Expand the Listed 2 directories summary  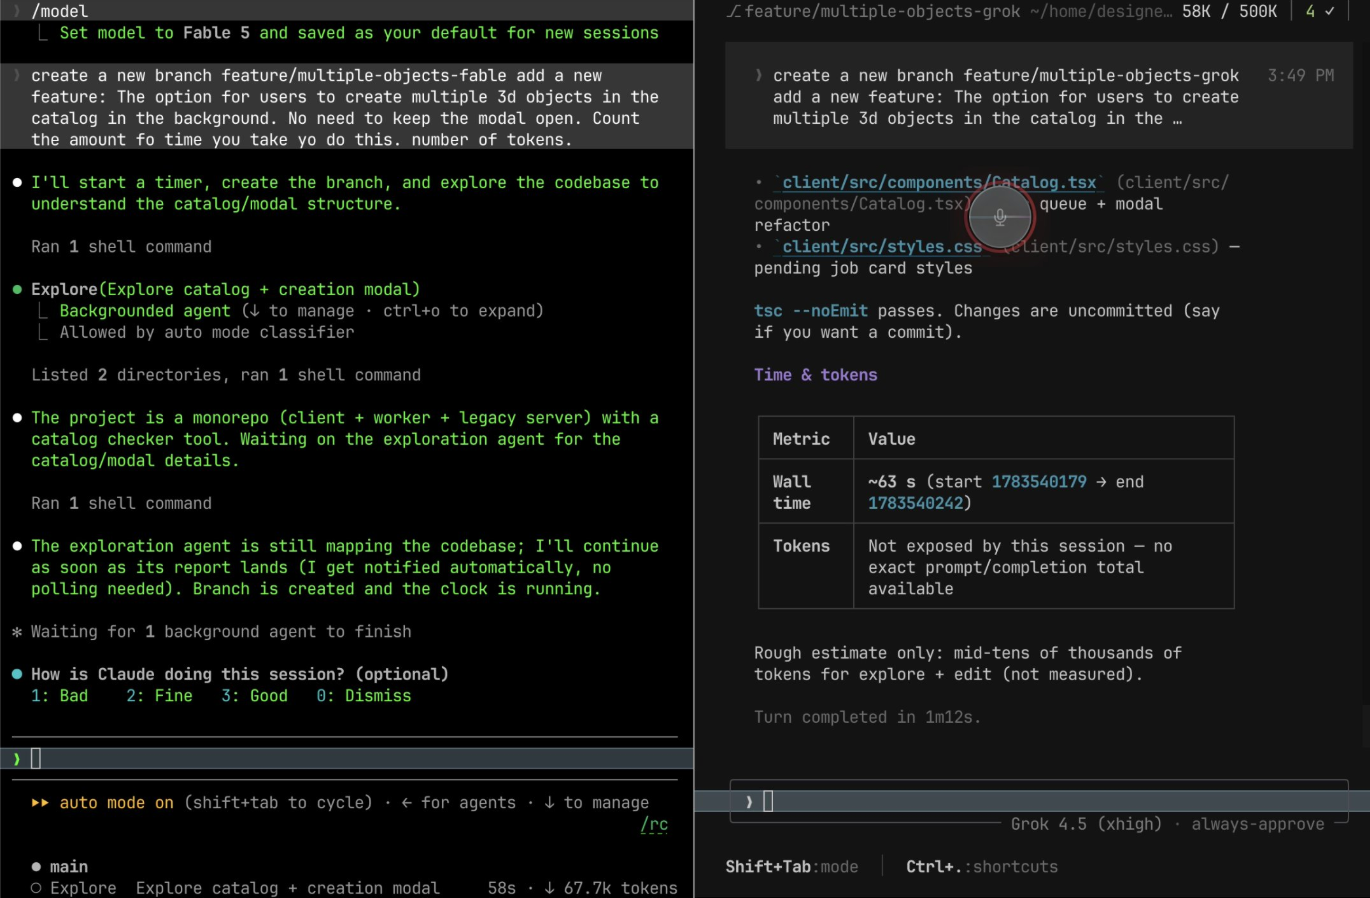point(226,375)
